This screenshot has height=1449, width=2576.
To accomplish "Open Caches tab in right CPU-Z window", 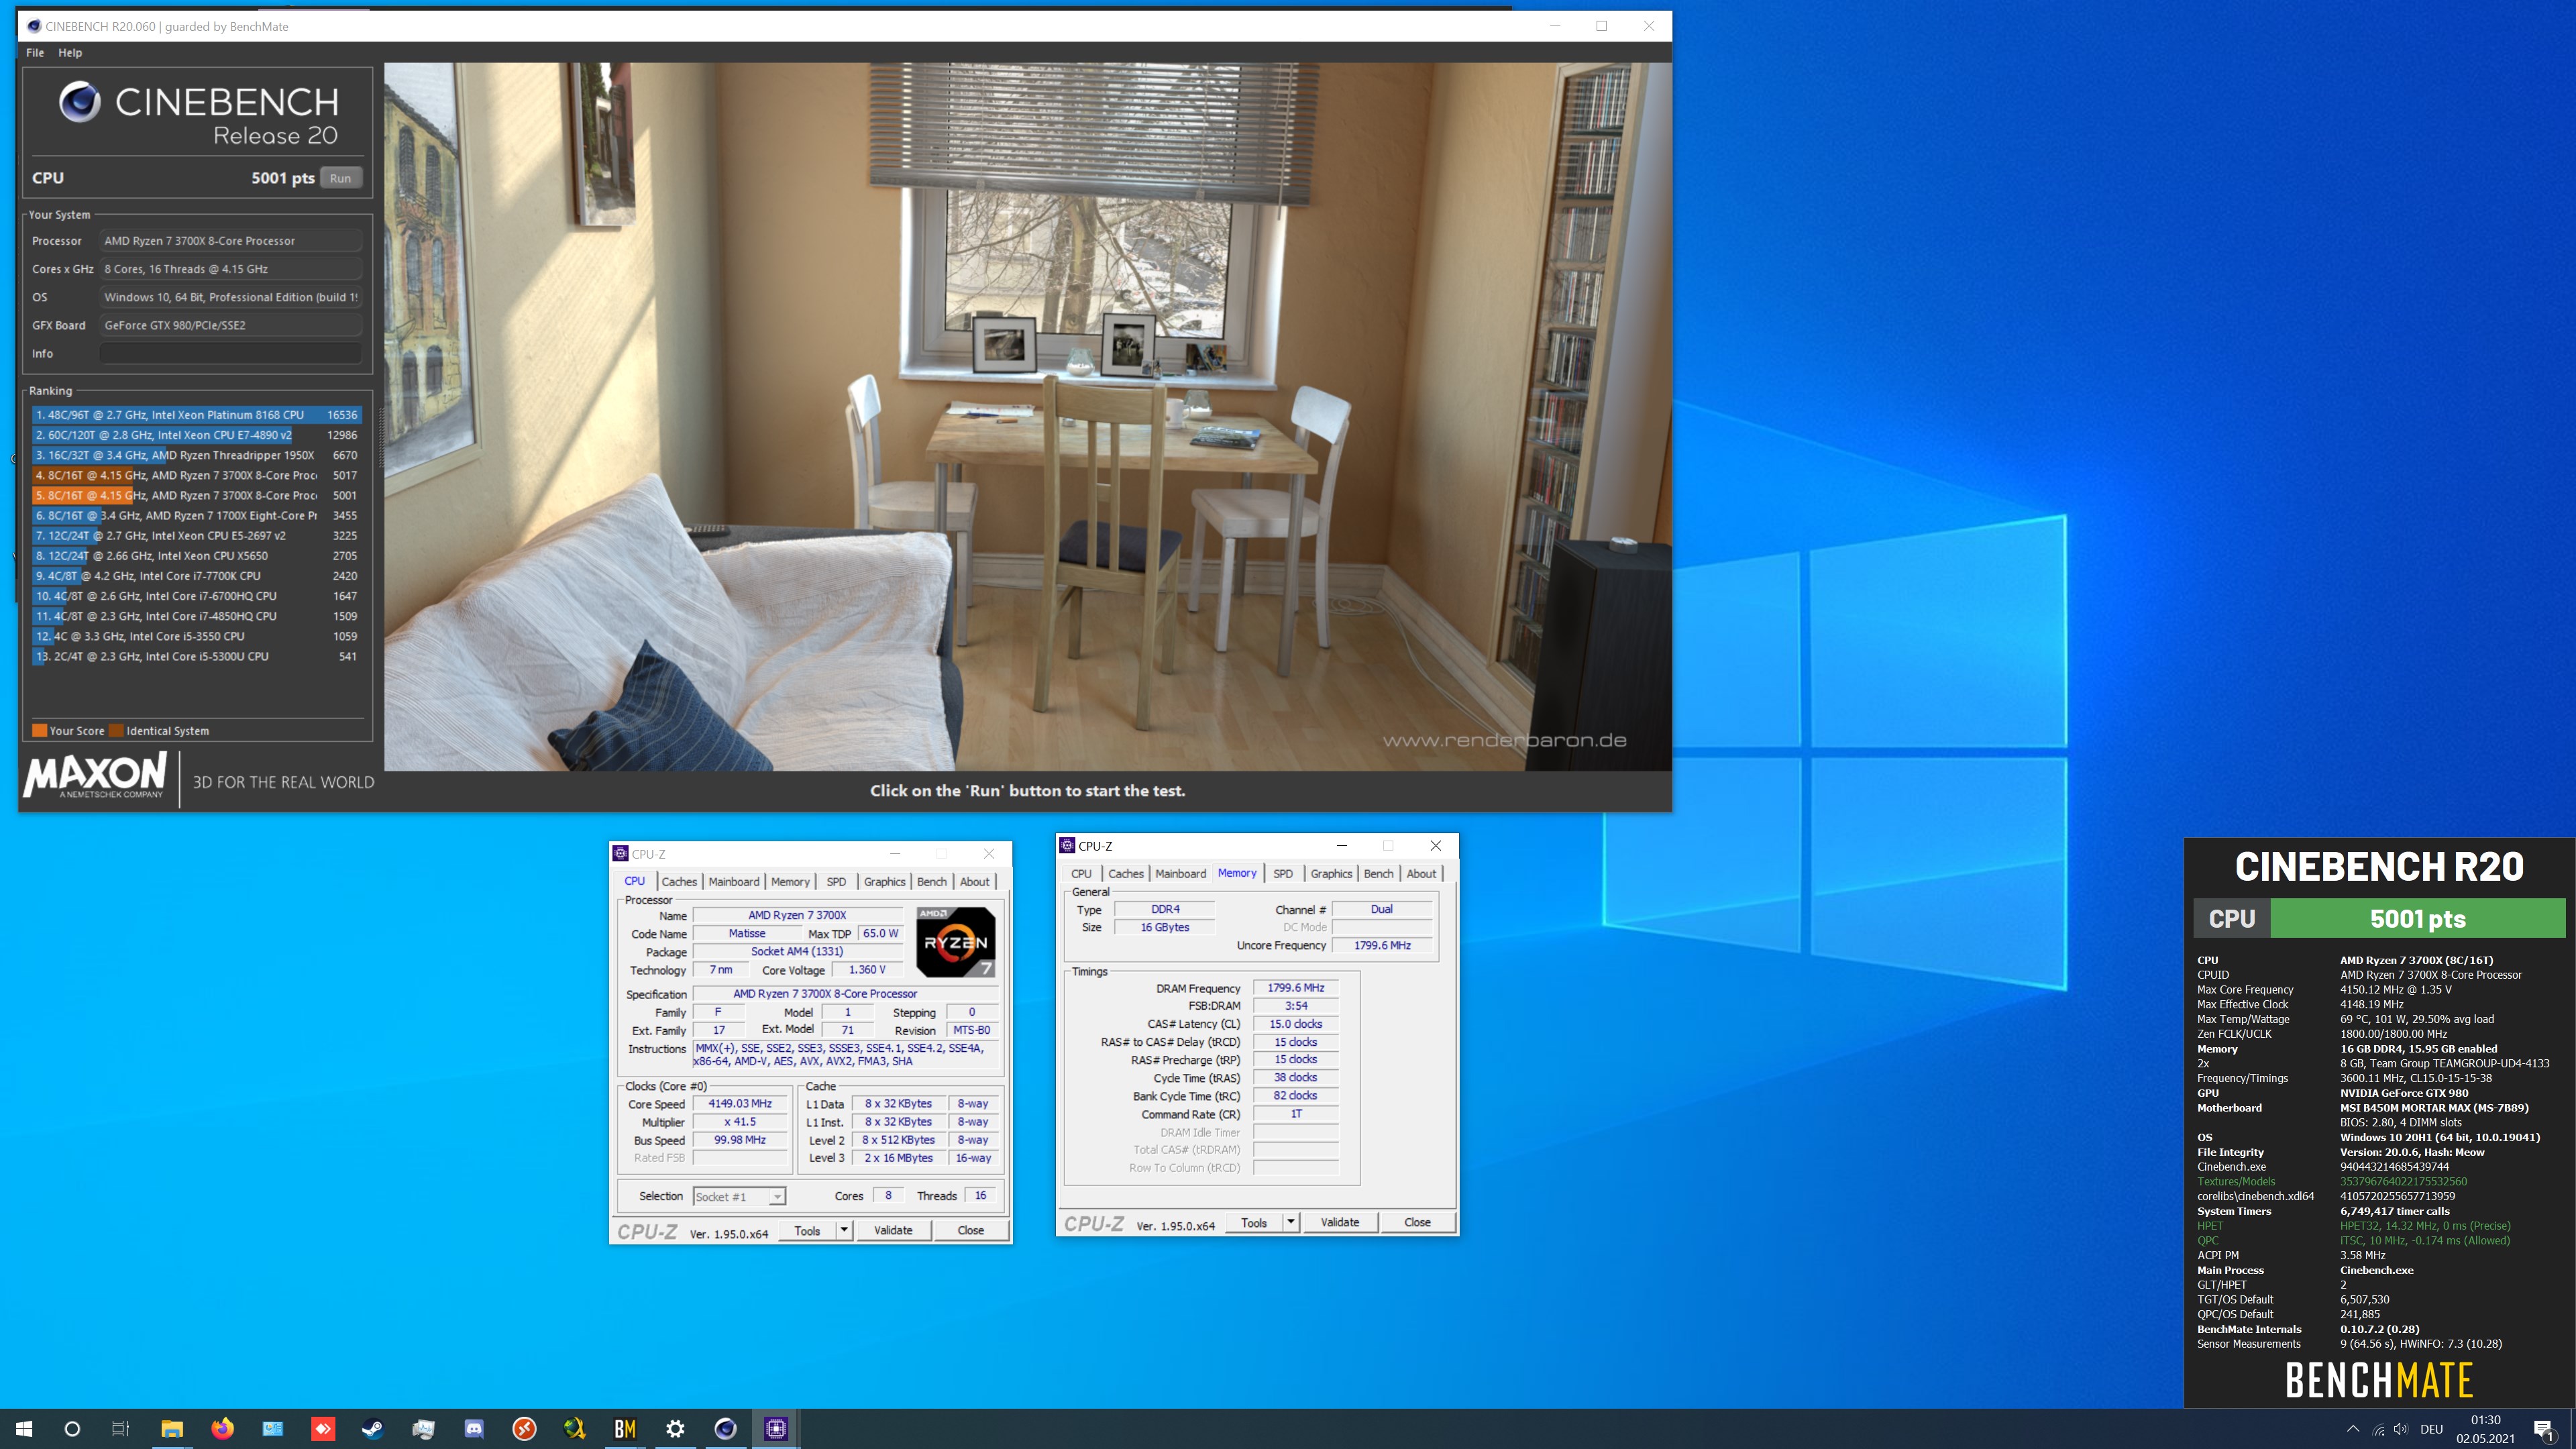I will (x=1125, y=873).
